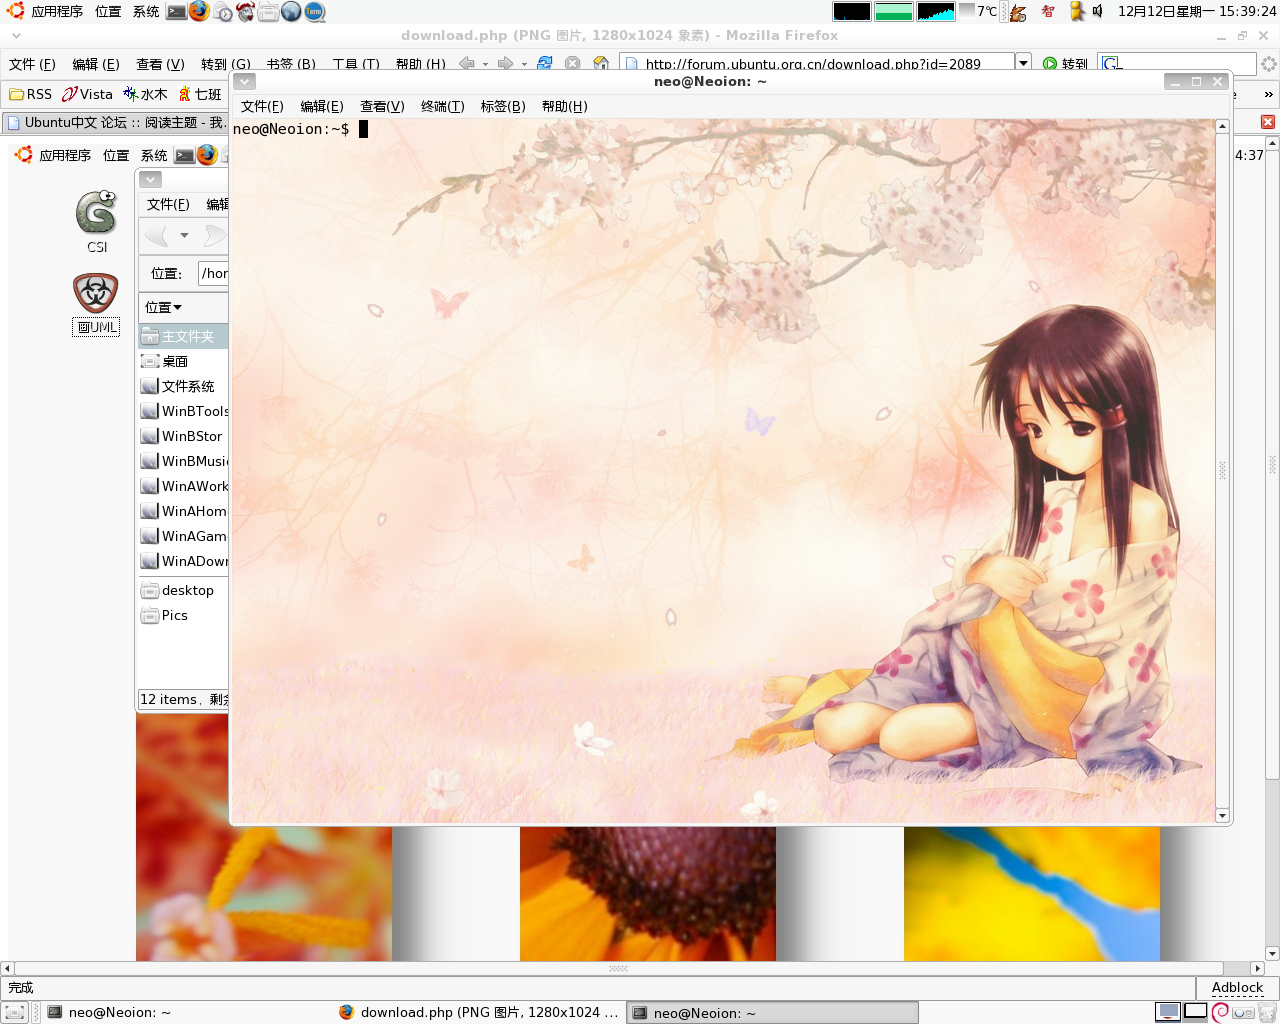
Task: Click the Term launcher icon in the top panel
Action: pyautogui.click(x=314, y=12)
